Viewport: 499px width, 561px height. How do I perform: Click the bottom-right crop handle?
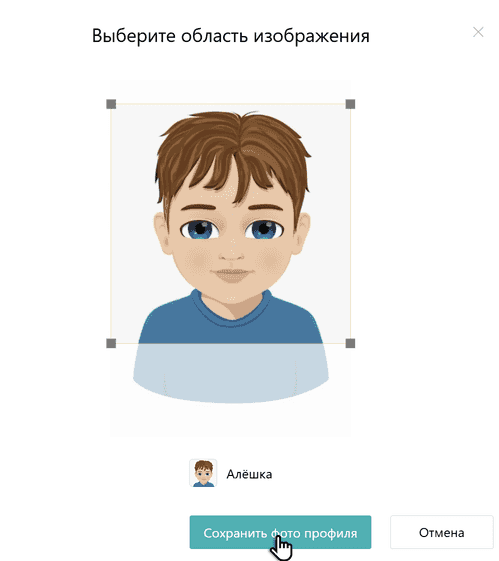(x=350, y=343)
